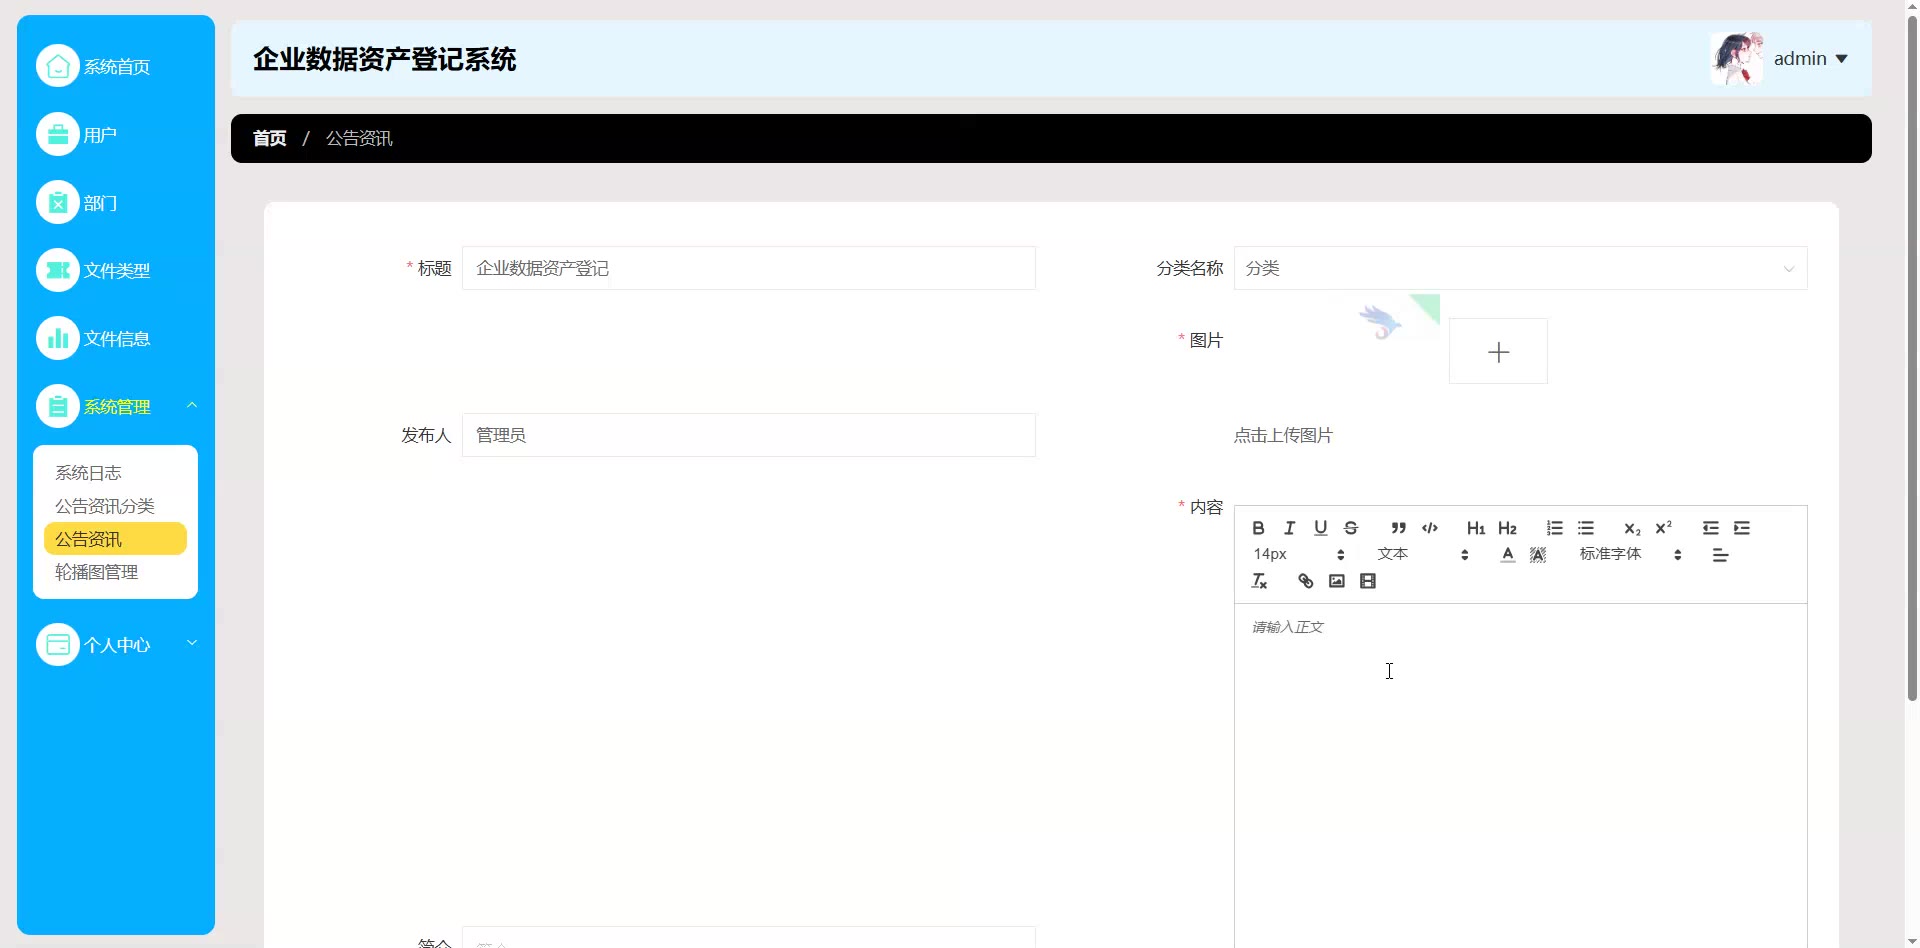Open the 分类名称 category dropdown
Image resolution: width=1920 pixels, height=948 pixels.
coord(1520,268)
